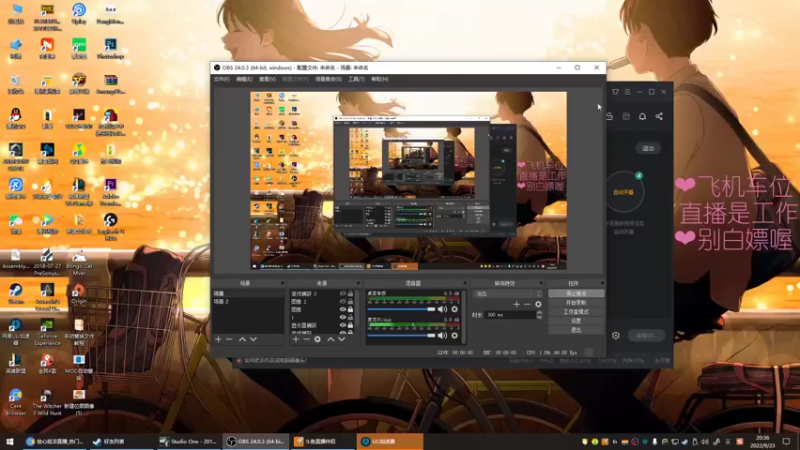Open GeForce Experience desktop icon

(x=47, y=333)
